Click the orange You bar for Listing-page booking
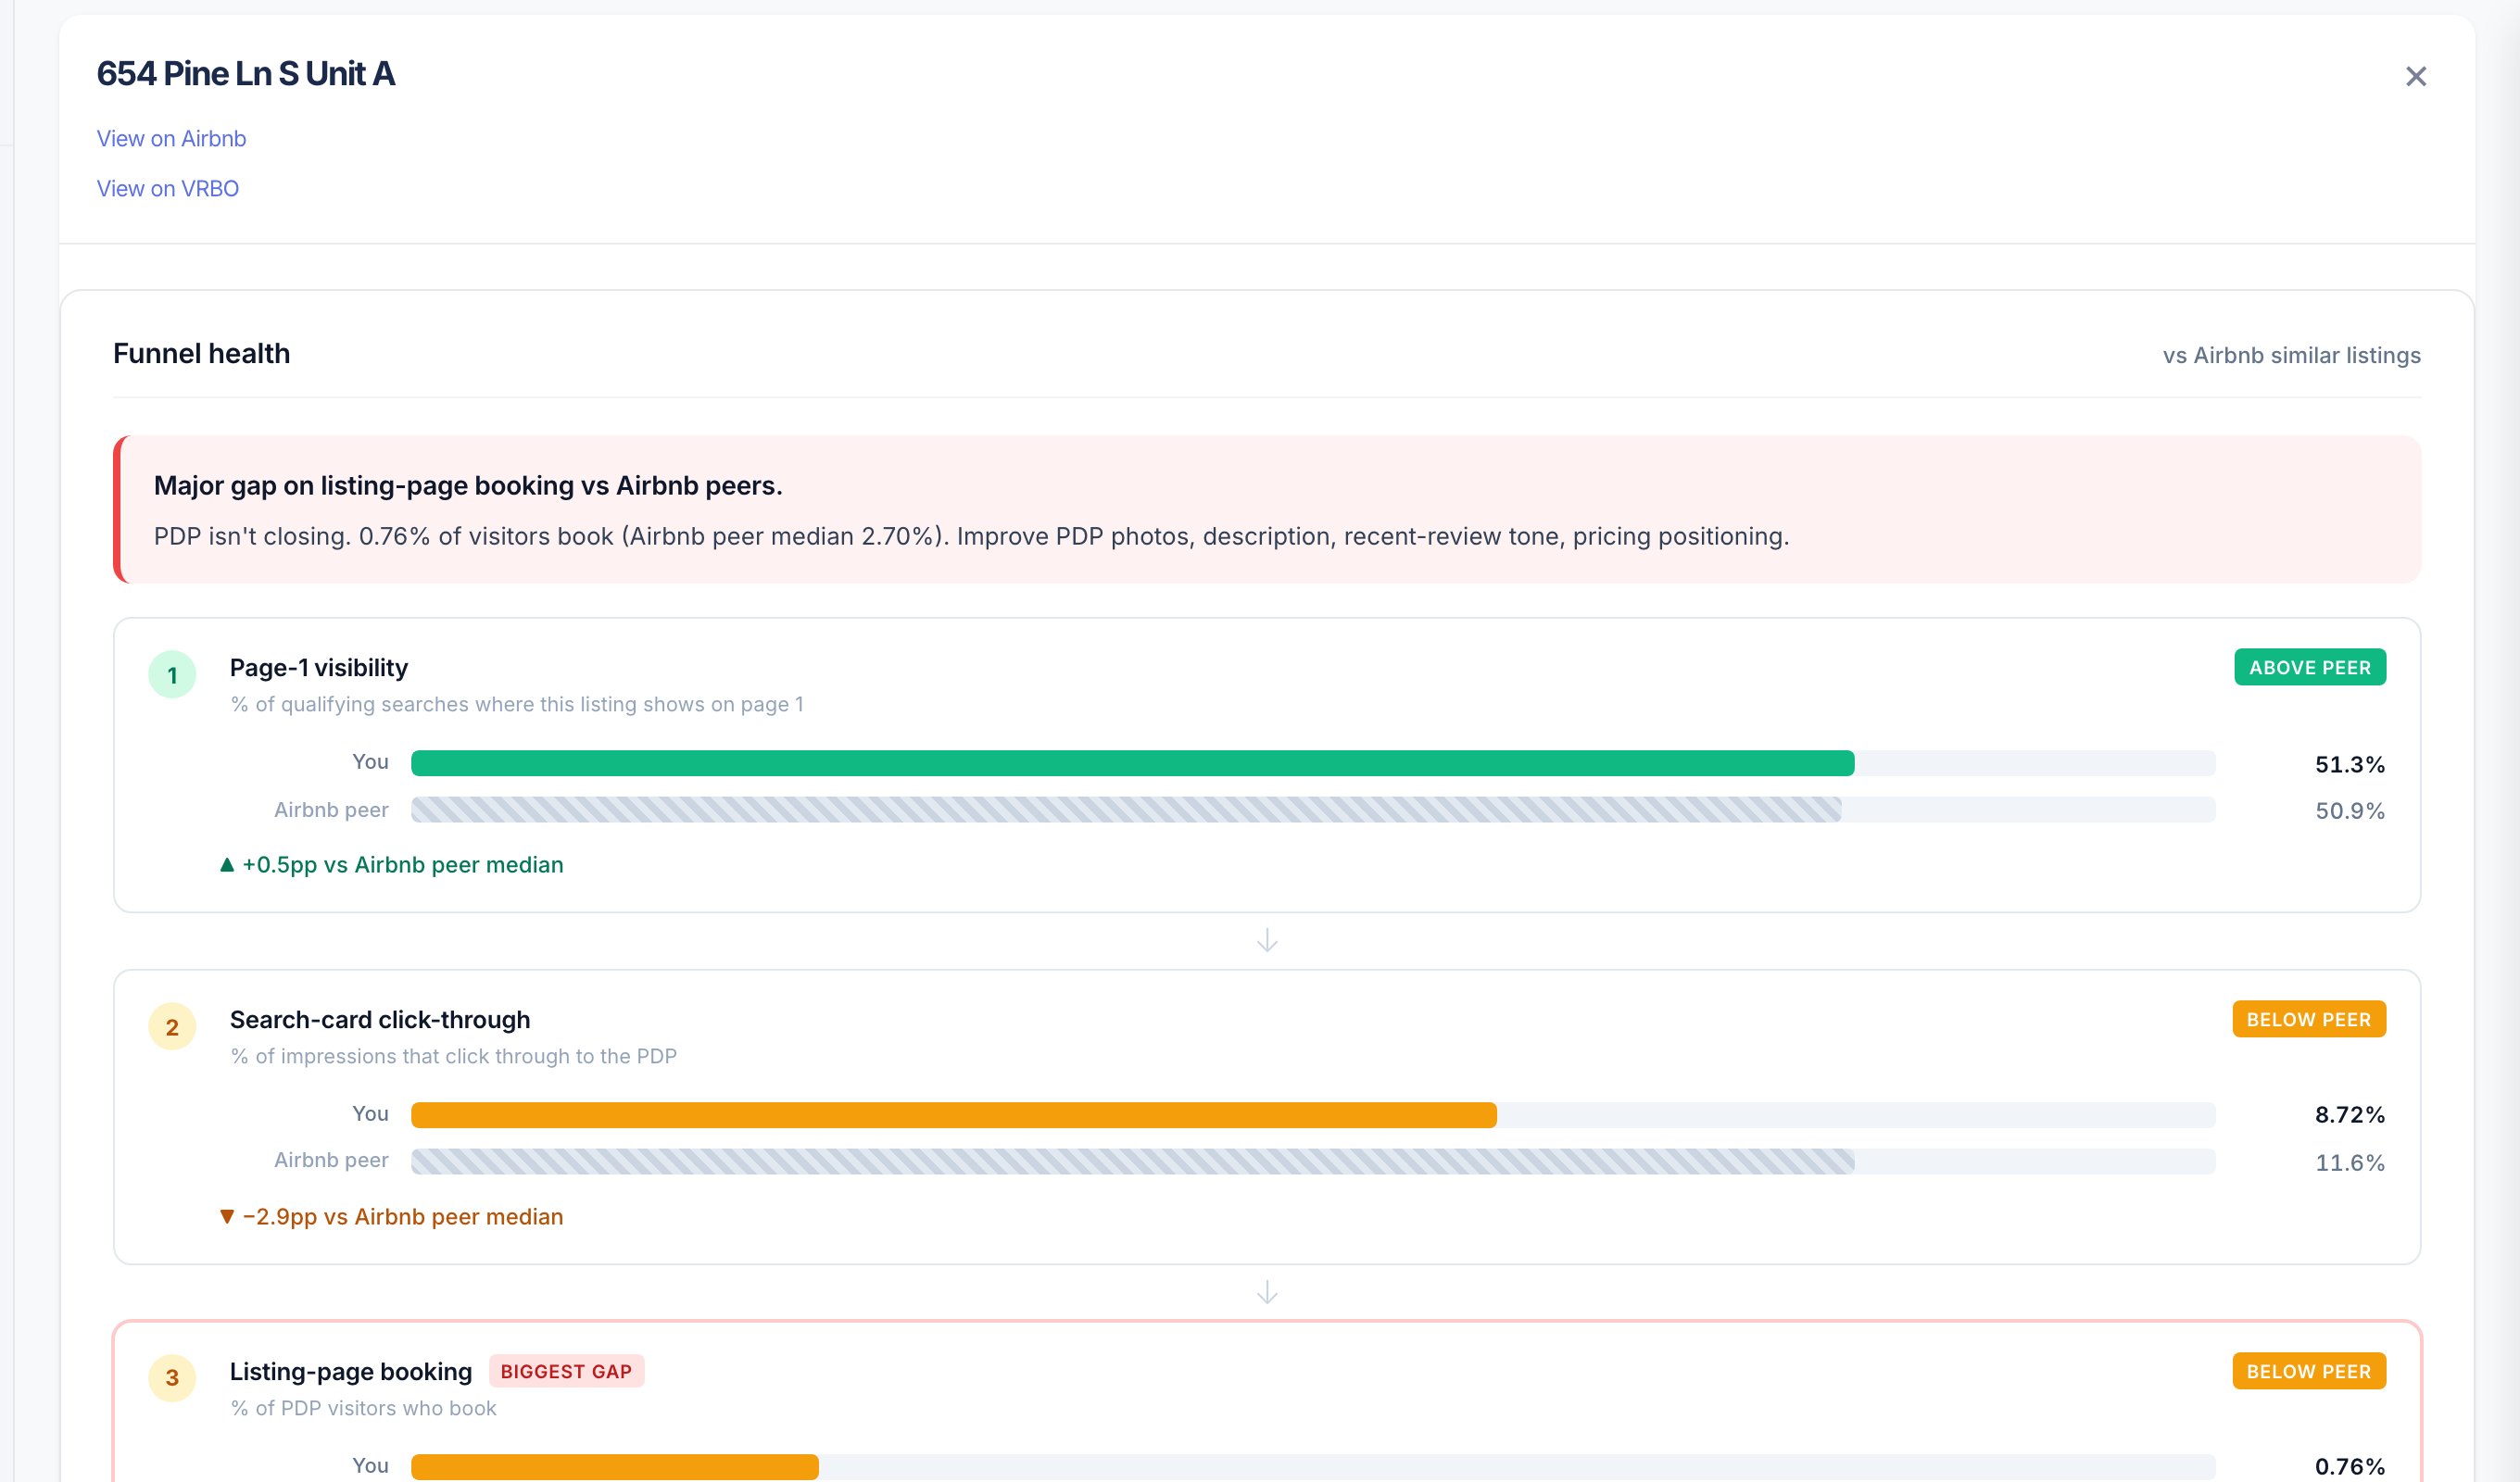This screenshot has width=2520, height=1482. pos(615,1467)
